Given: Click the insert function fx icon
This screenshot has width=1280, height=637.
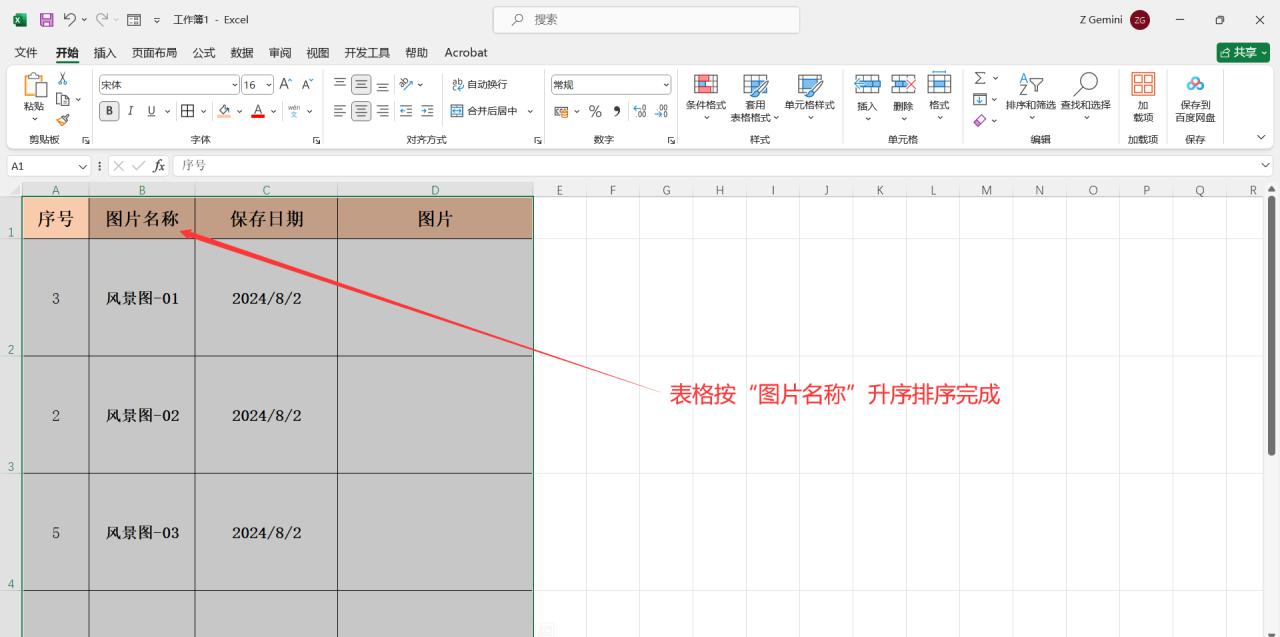Looking at the screenshot, I should pos(159,166).
